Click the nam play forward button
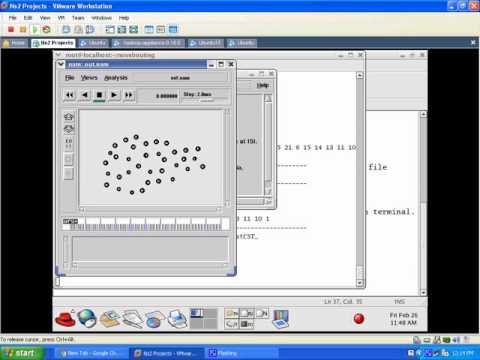The image size is (480, 360). tap(114, 95)
